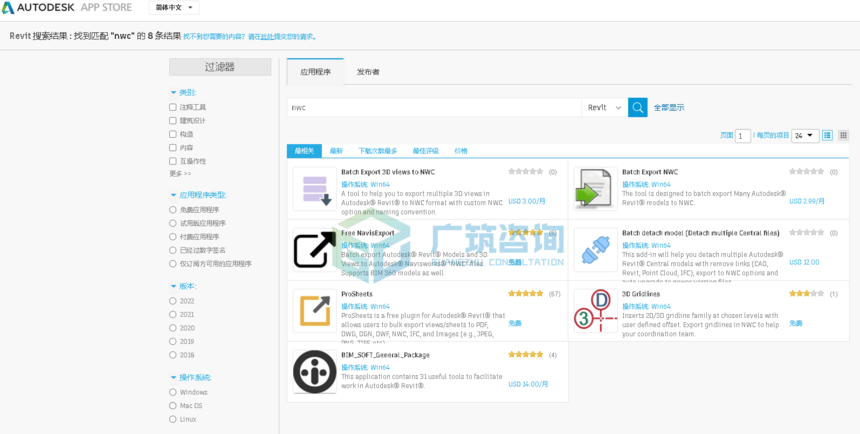Click the USD 12.00 price text
This screenshot has width=860, height=434.
(x=804, y=262)
